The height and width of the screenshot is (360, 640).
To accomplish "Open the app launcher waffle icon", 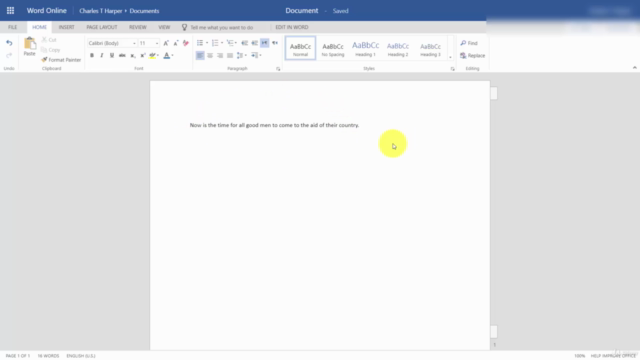I will (10, 11).
